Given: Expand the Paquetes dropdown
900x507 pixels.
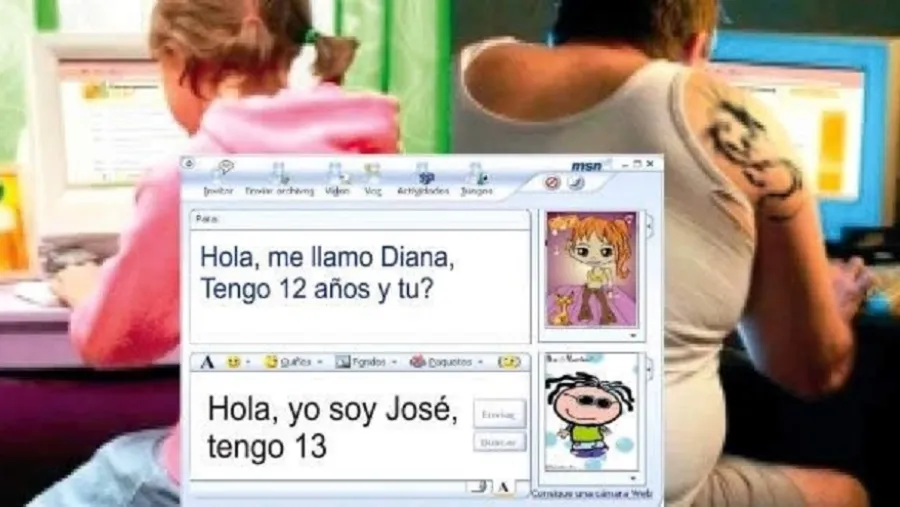Looking at the screenshot, I should pyautogui.click(x=480, y=362).
